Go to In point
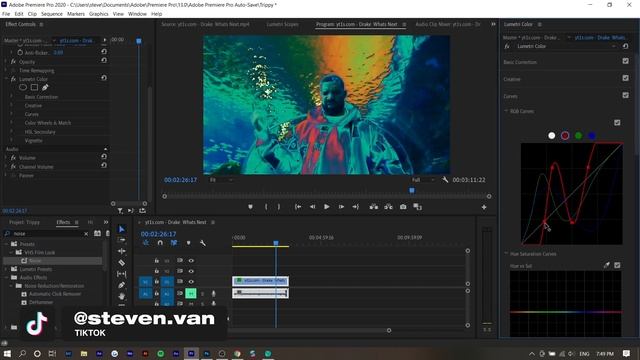Viewport: 640px width, 360px height. click(x=298, y=207)
